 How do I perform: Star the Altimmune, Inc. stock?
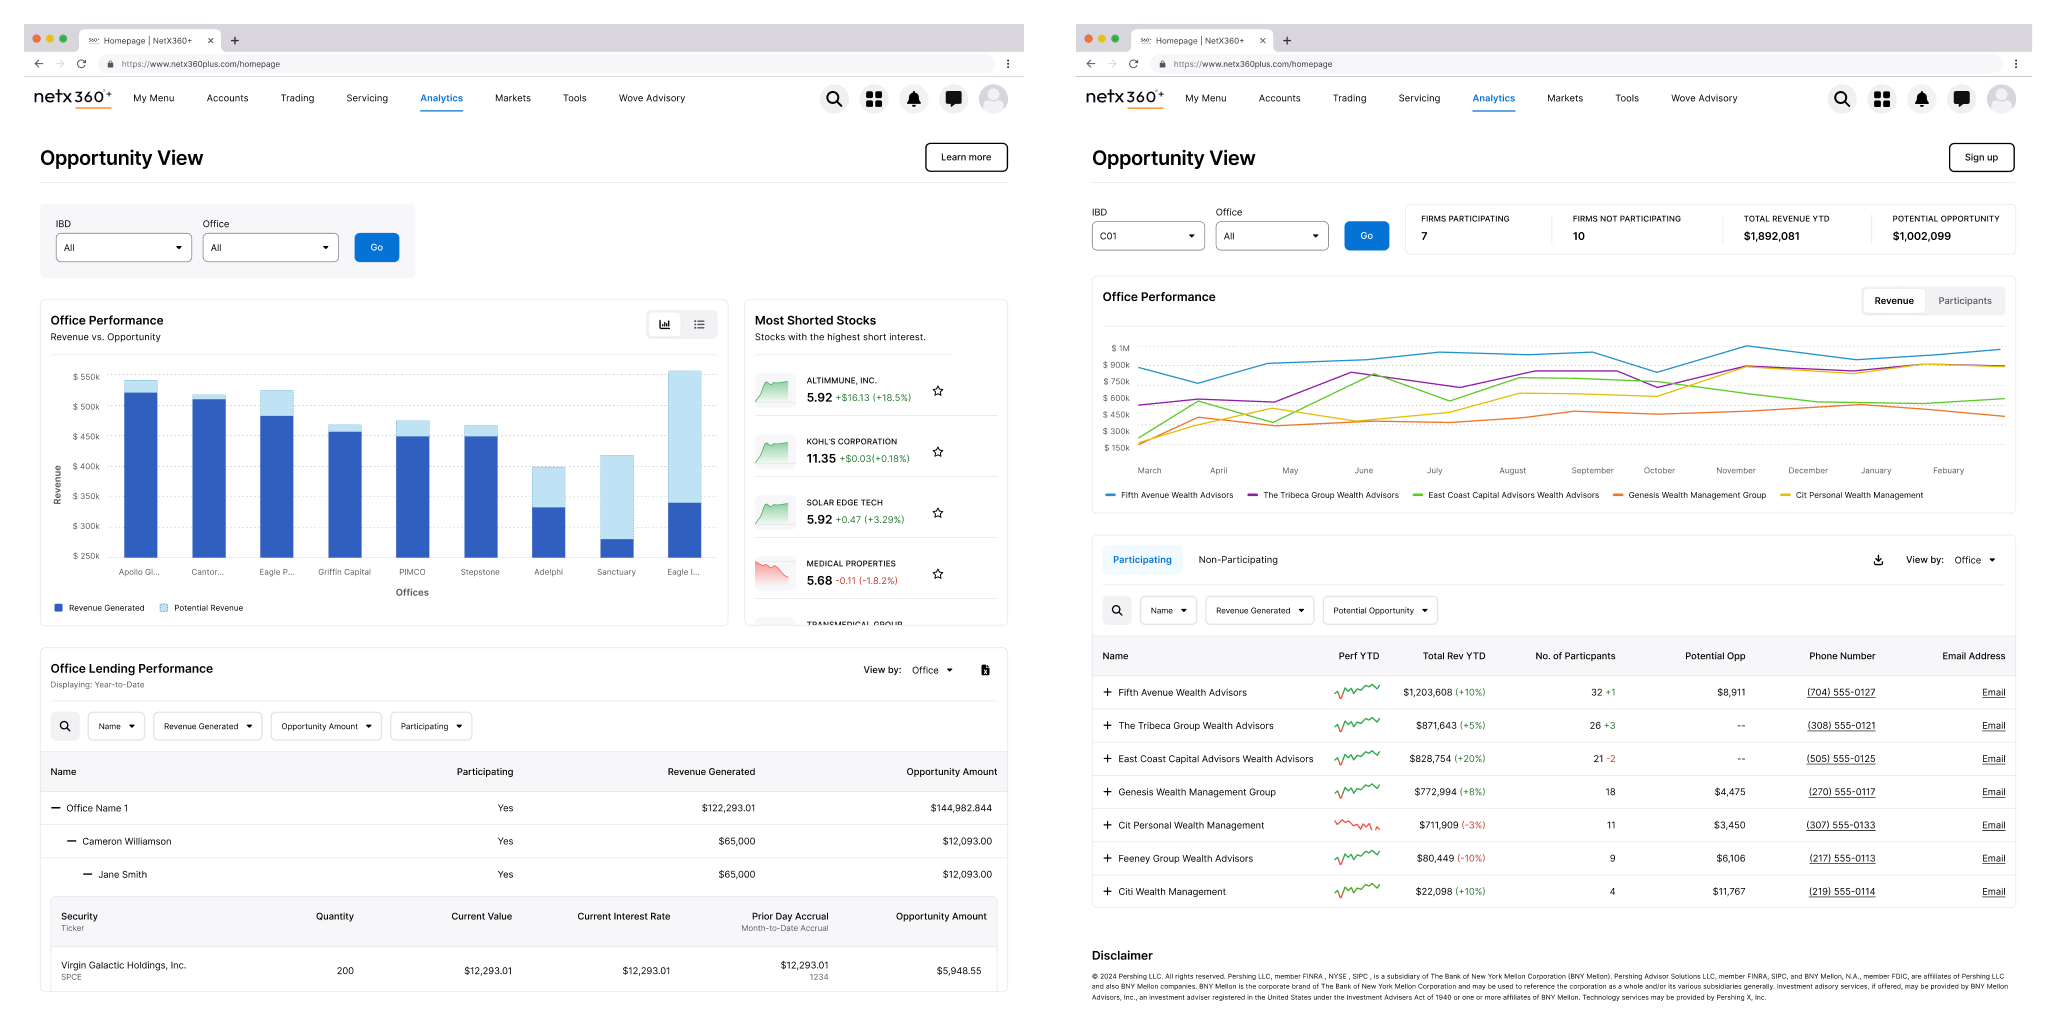(x=938, y=391)
